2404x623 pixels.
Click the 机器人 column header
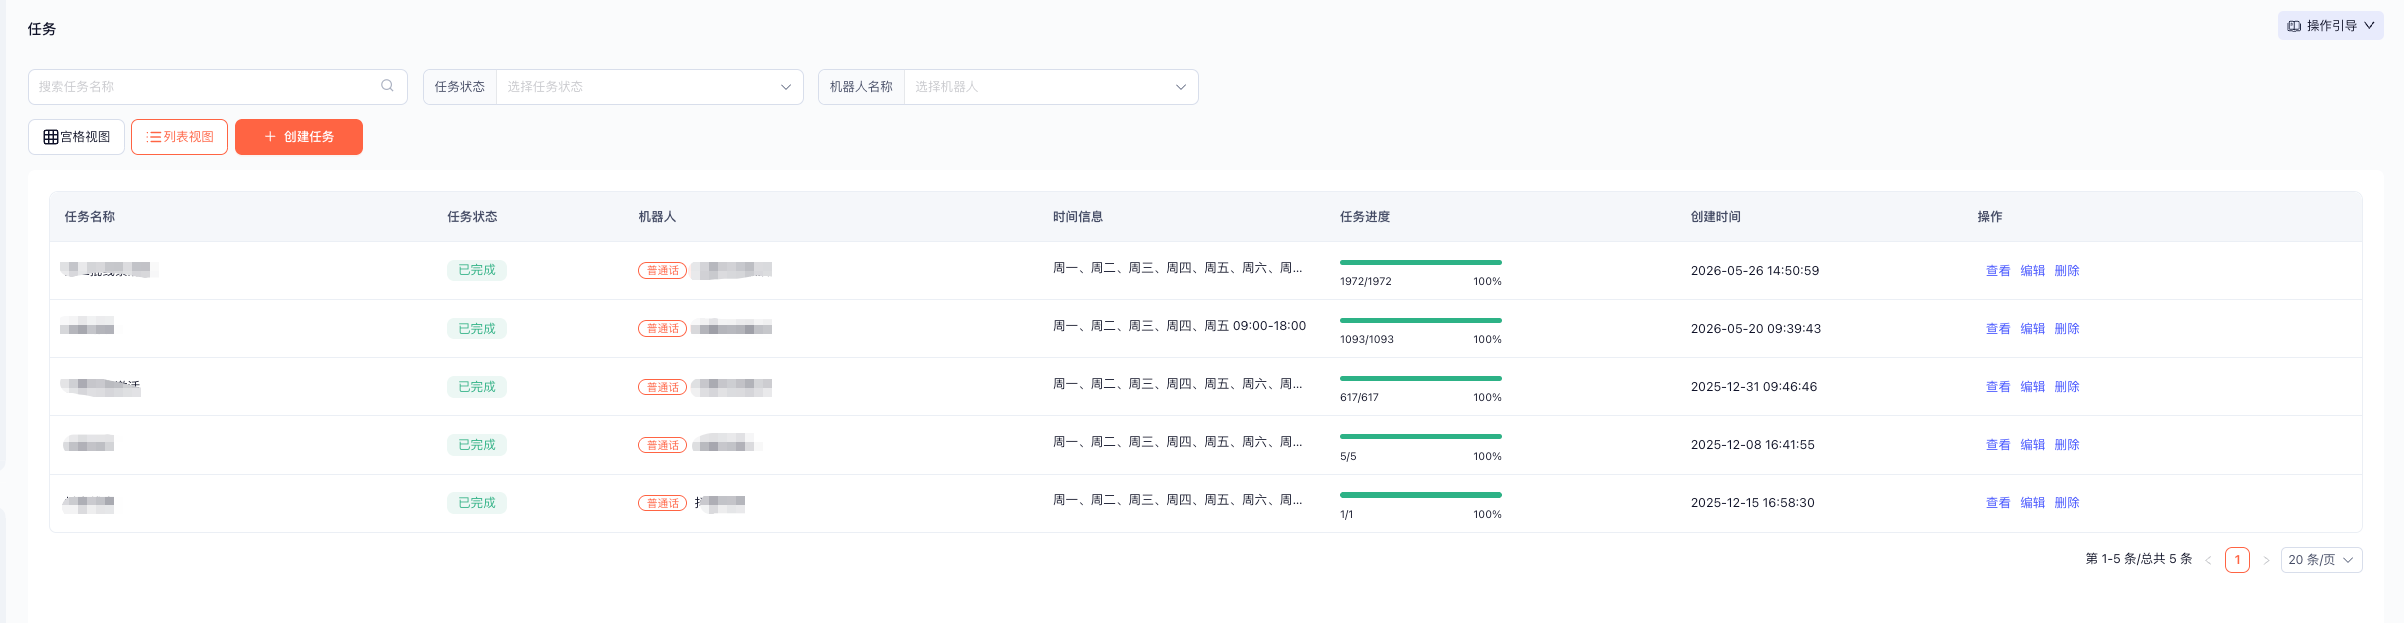tap(657, 217)
